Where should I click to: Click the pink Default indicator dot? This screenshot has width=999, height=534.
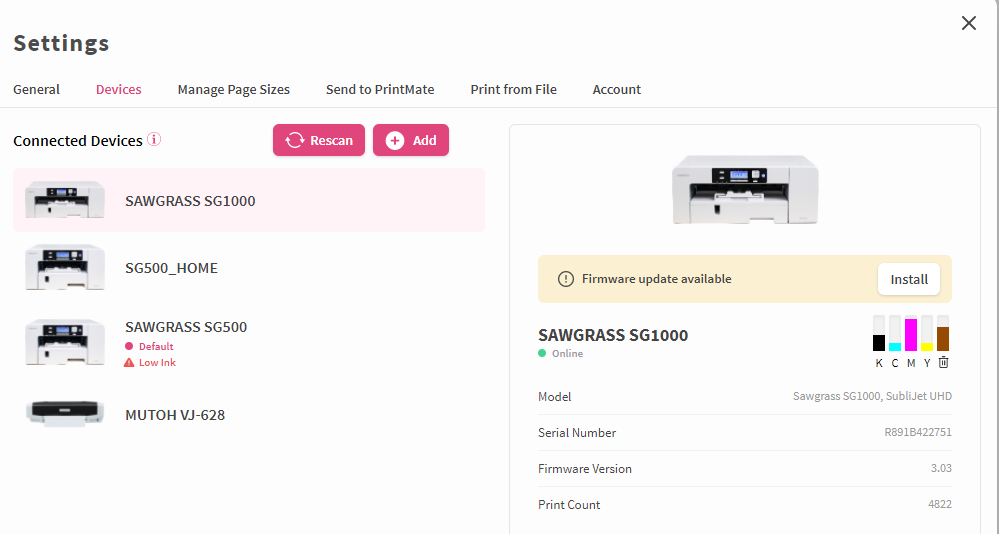(129, 346)
